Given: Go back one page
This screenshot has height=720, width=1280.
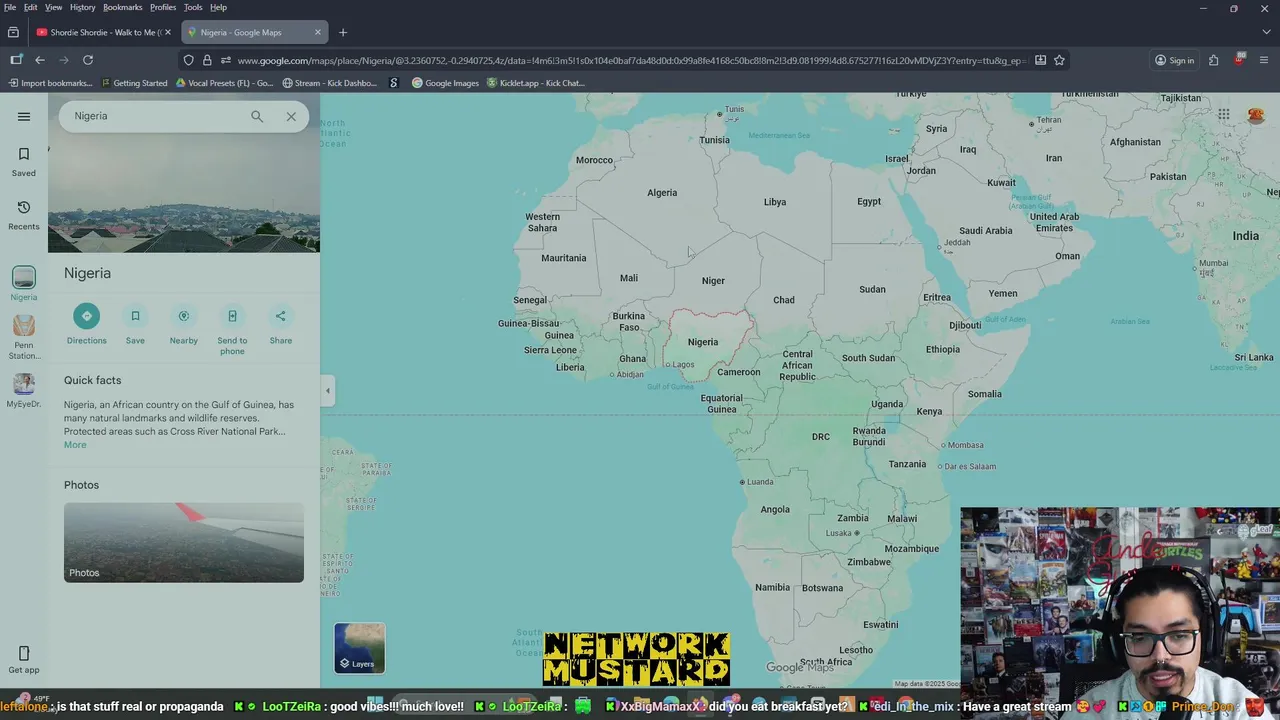Looking at the screenshot, I should (40, 60).
